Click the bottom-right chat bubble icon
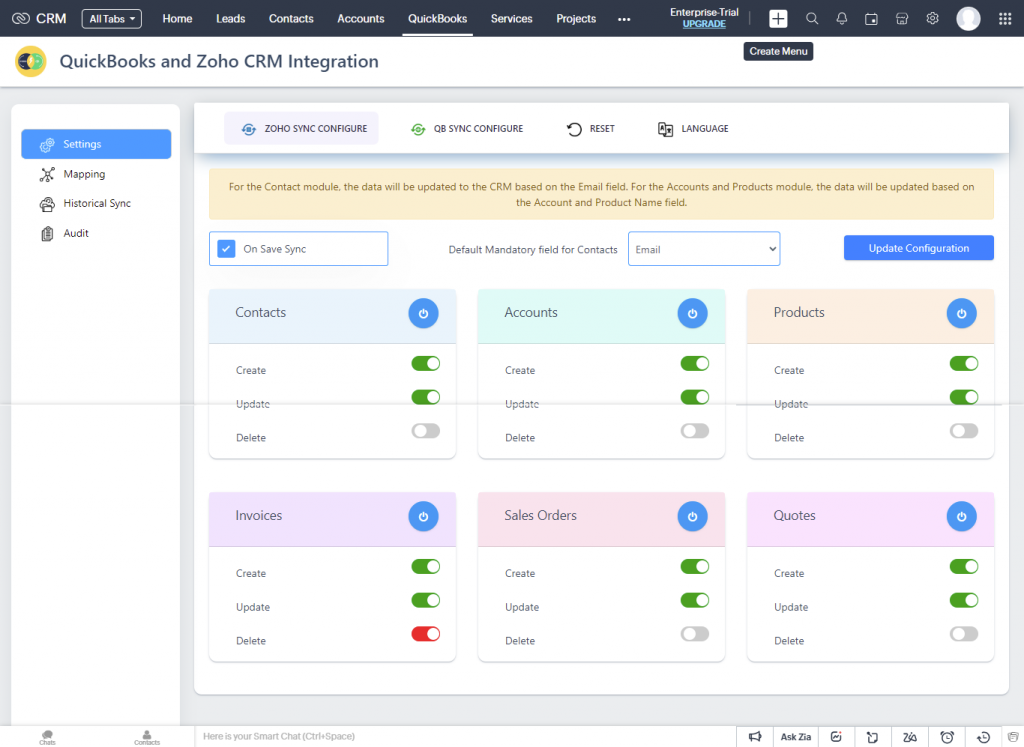 coord(1013,737)
